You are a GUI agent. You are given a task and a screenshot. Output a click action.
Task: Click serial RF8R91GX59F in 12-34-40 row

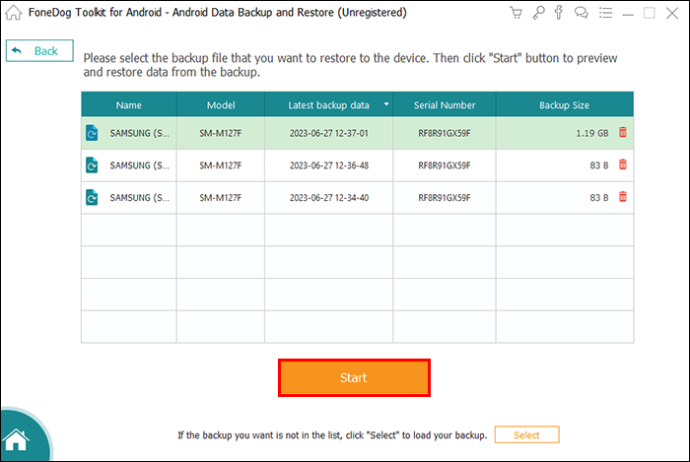[x=444, y=198]
